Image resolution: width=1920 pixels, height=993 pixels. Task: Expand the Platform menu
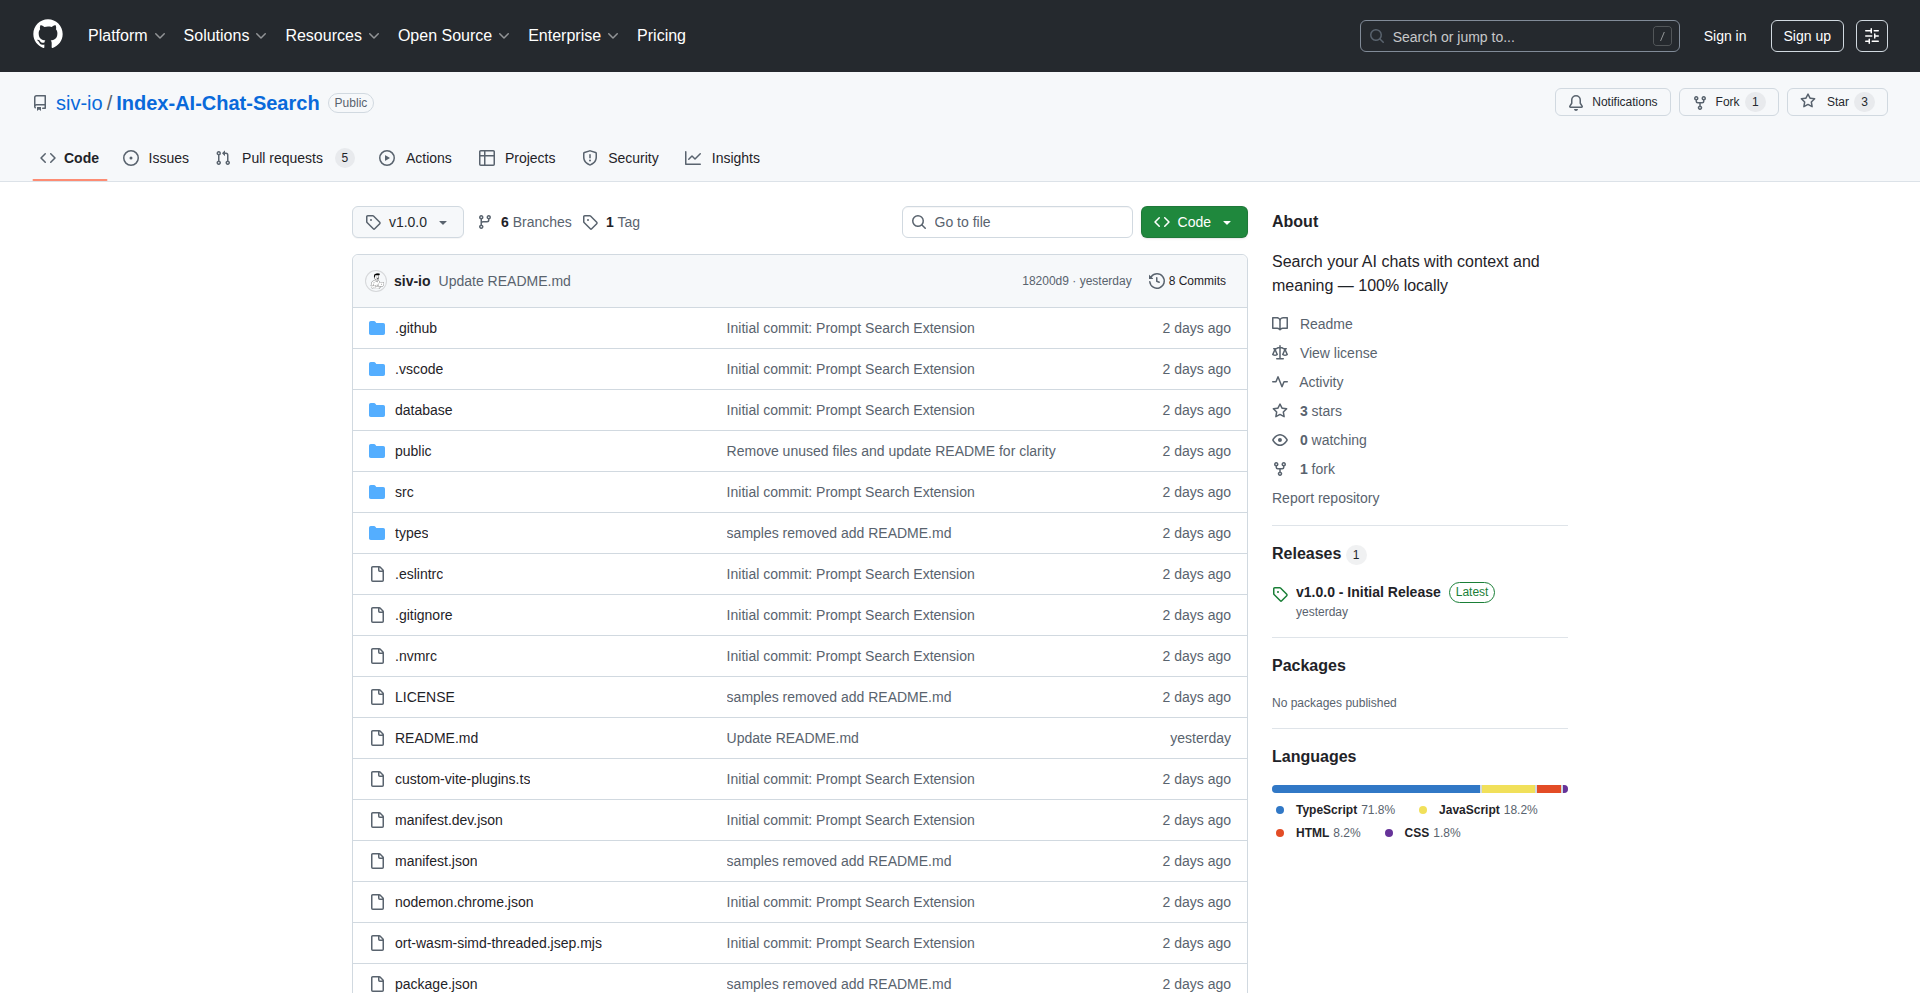click(126, 35)
